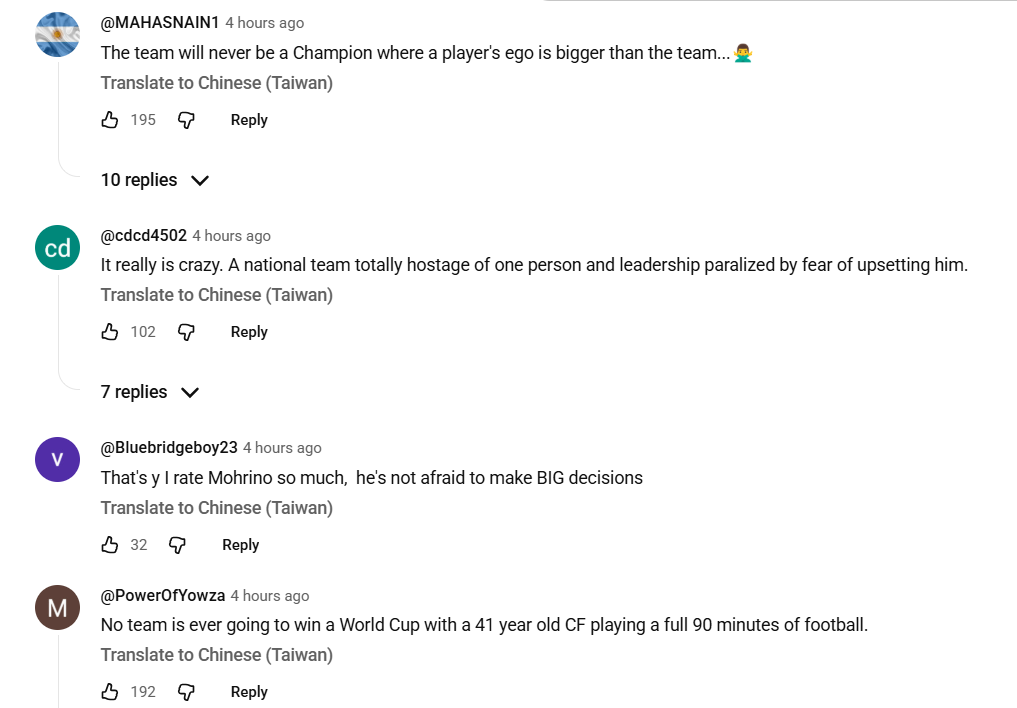Open the @PowerOfYowza channel username link
This screenshot has width=1017, height=708.
(x=163, y=595)
